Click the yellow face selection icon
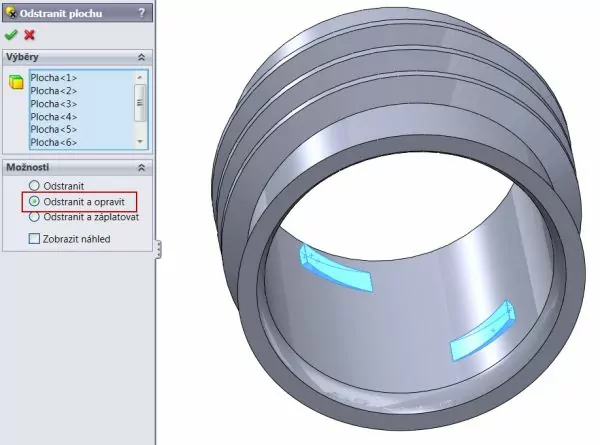 click(x=15, y=81)
